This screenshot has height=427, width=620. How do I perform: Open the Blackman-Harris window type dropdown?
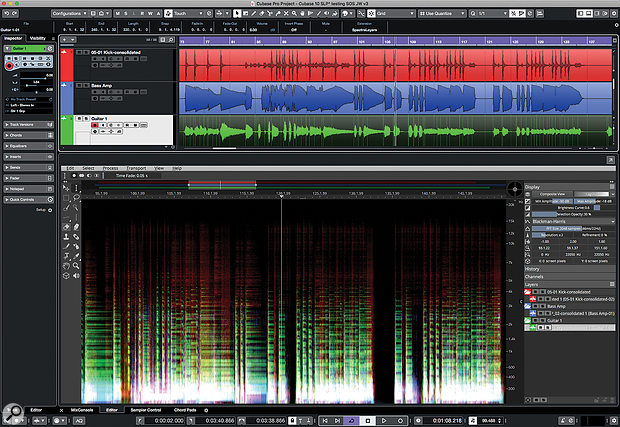point(574,221)
